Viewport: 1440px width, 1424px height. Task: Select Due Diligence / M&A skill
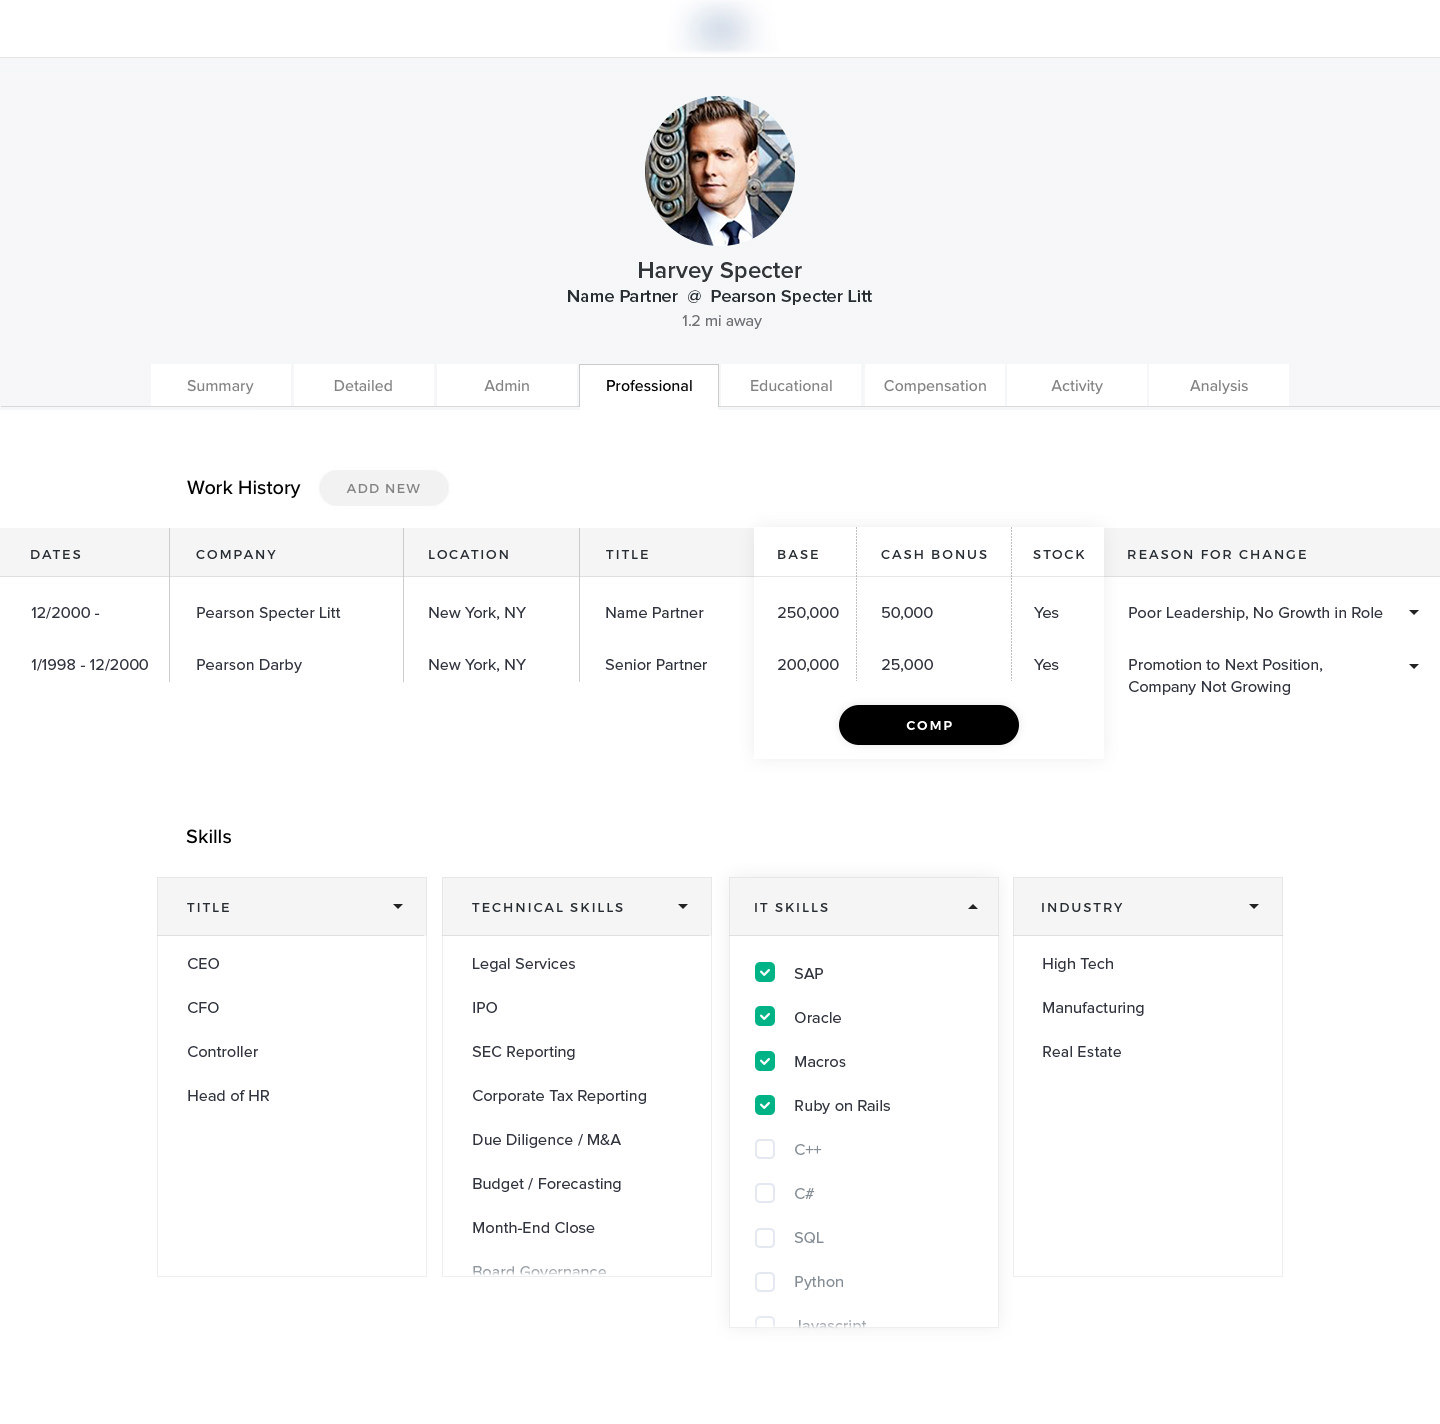tap(546, 1140)
